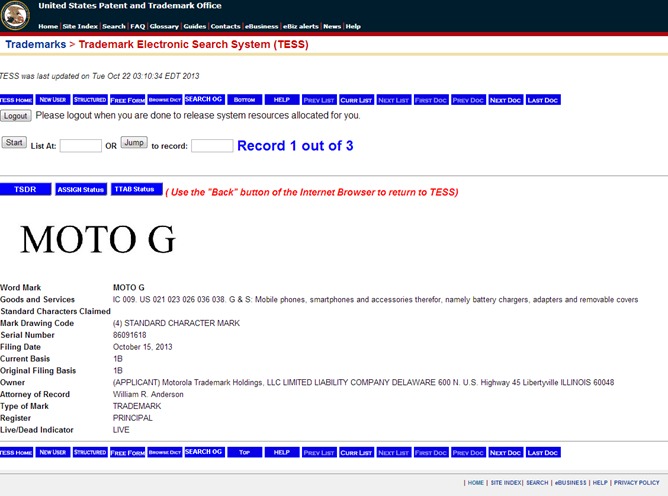The image size is (668, 496).
Task: Click the top New User button
Action: pos(53,100)
